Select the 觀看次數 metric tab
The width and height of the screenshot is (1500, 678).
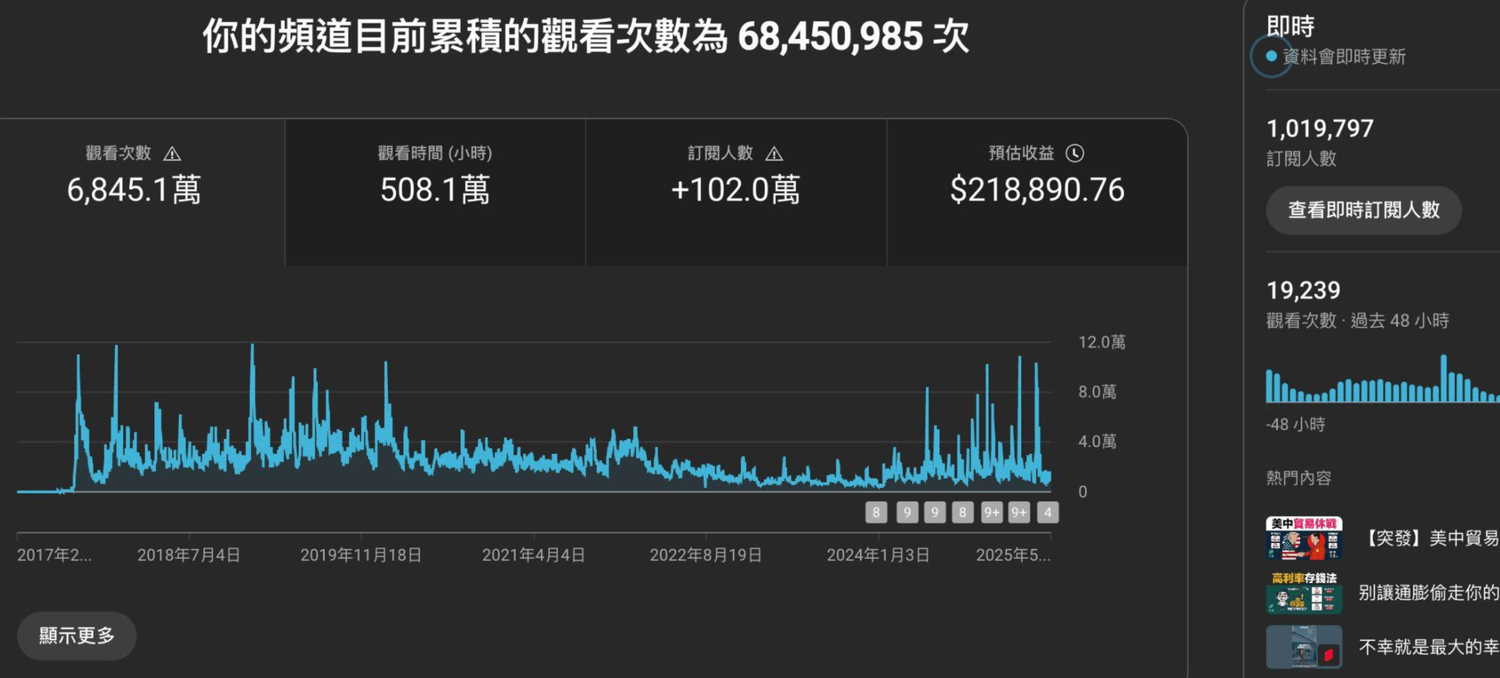click(x=142, y=193)
